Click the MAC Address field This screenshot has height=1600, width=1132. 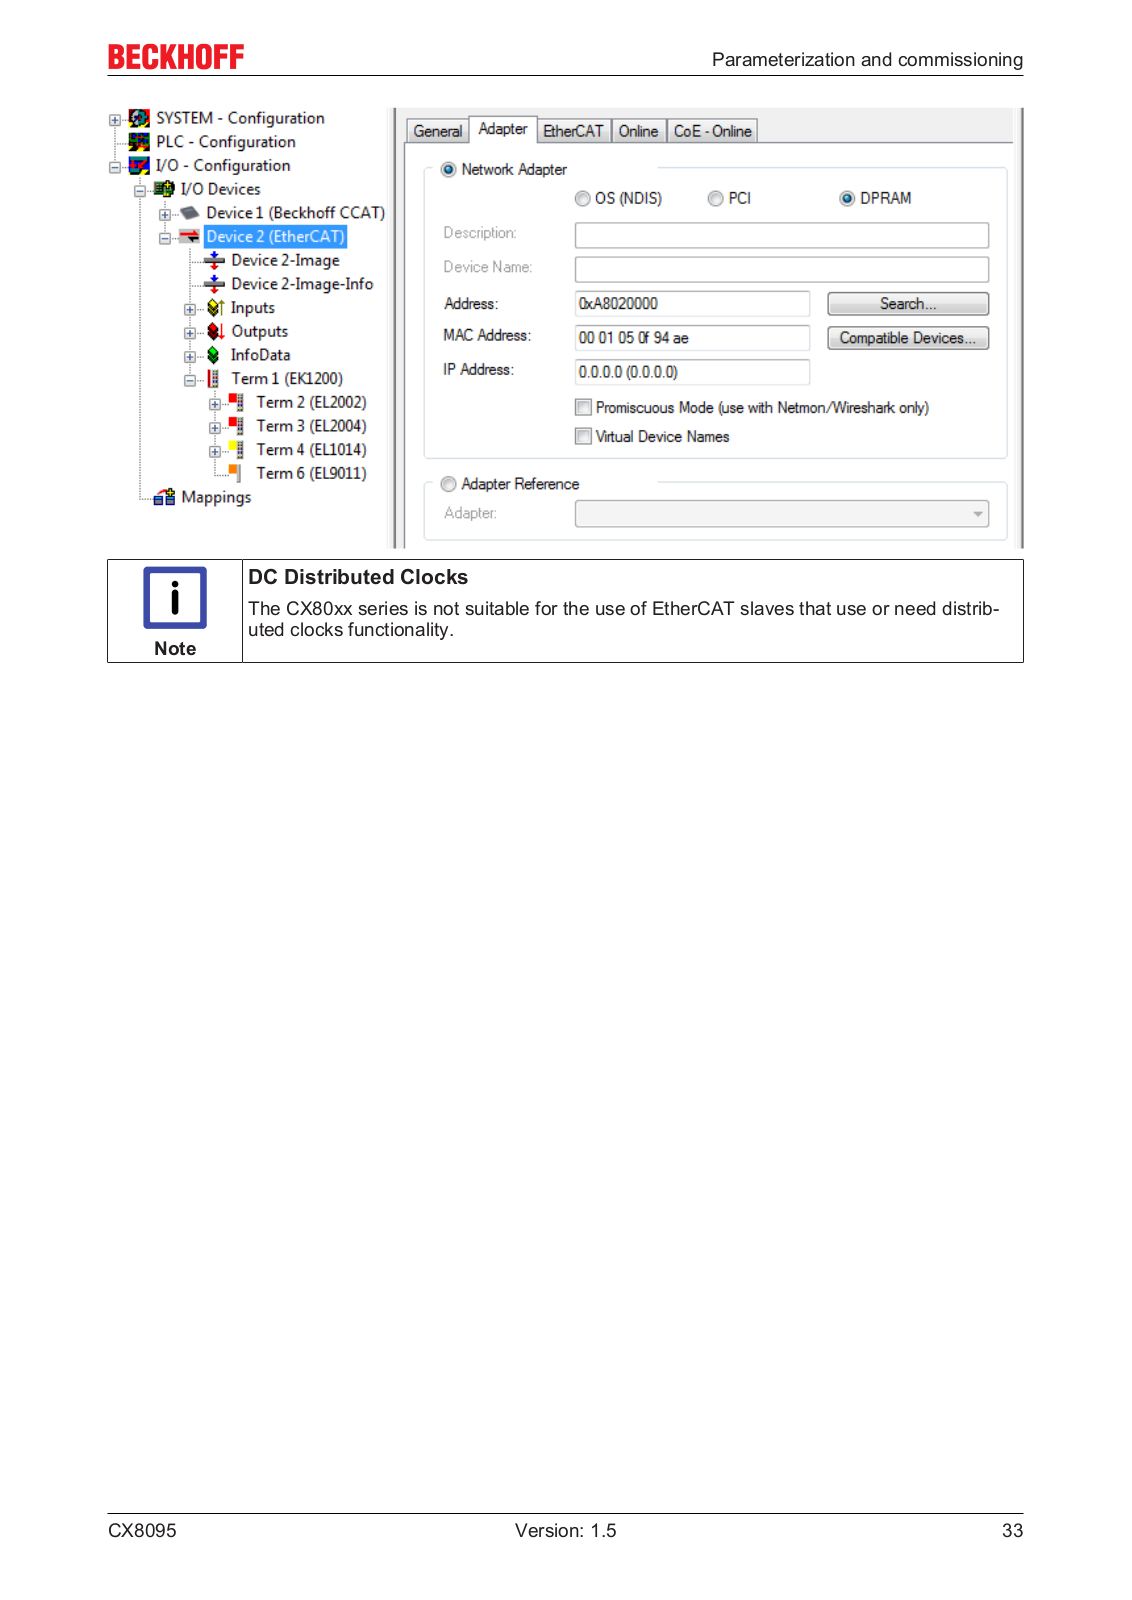(x=692, y=338)
